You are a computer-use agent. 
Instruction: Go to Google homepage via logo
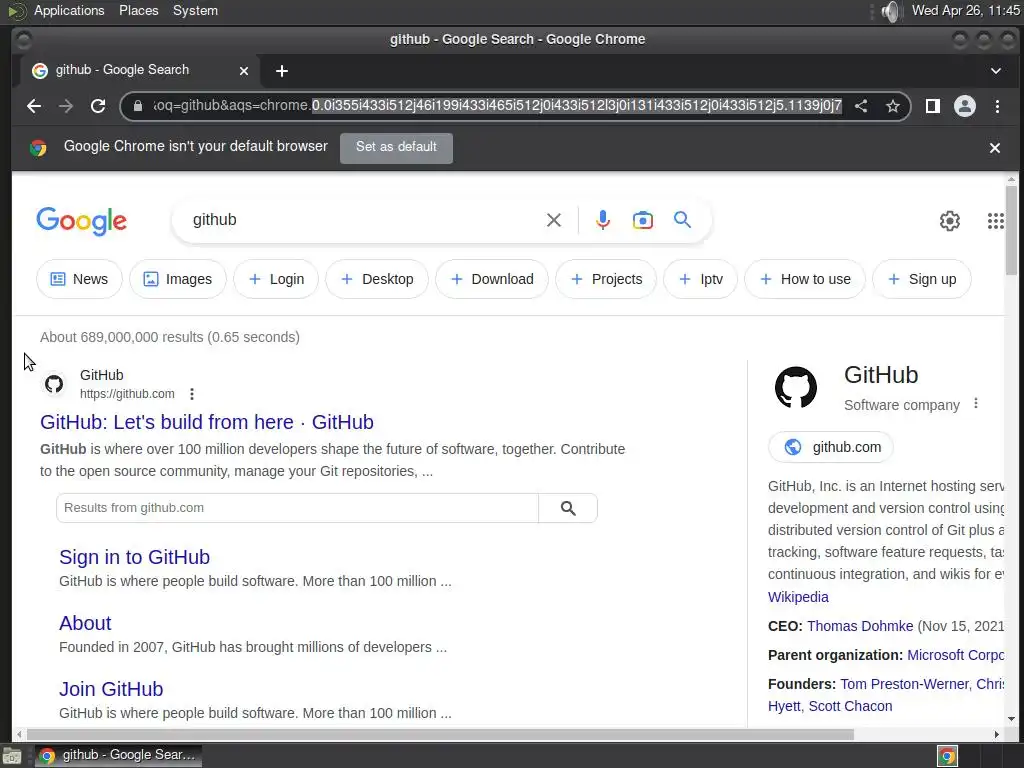(82, 221)
